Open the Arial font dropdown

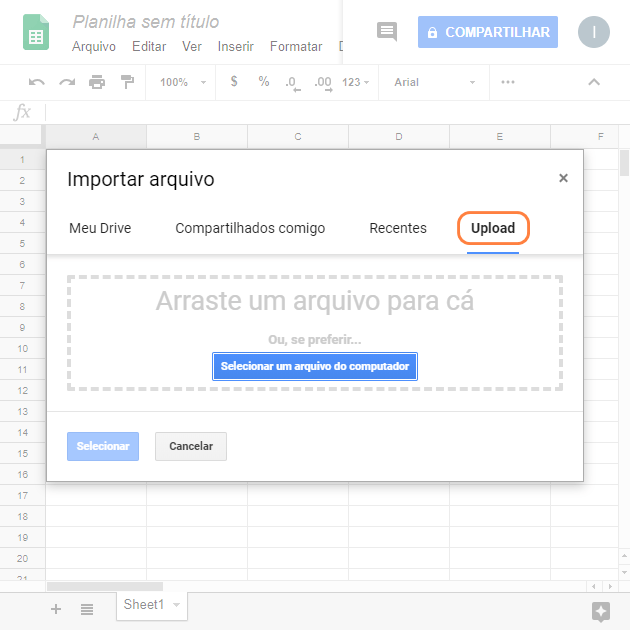coord(434,82)
